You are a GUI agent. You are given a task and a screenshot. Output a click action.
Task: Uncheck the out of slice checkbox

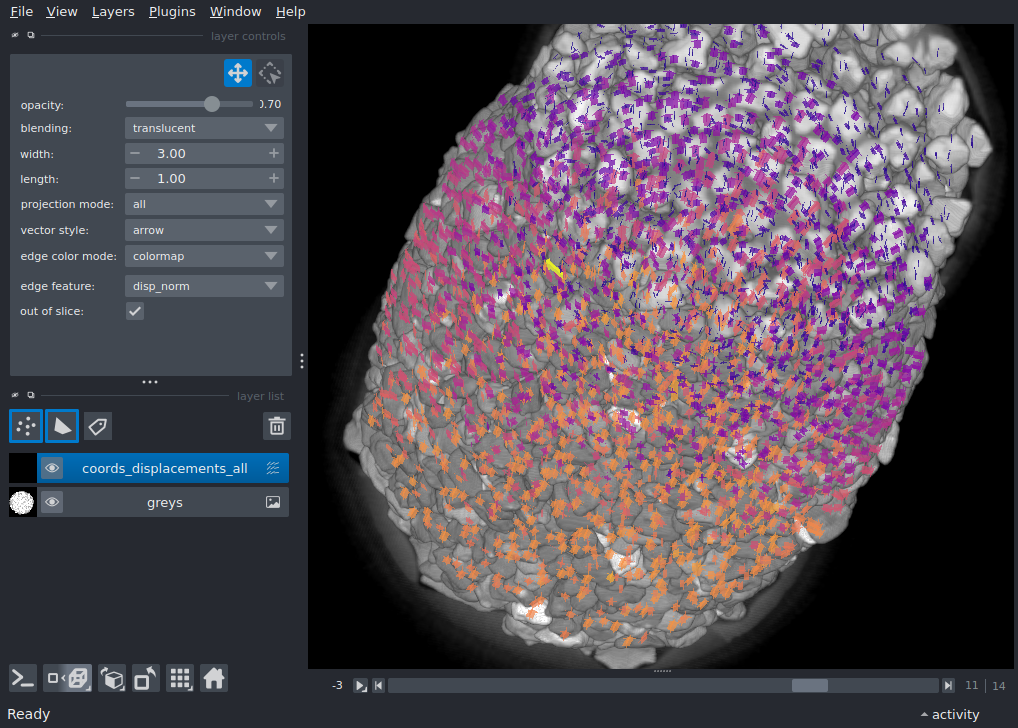135,311
